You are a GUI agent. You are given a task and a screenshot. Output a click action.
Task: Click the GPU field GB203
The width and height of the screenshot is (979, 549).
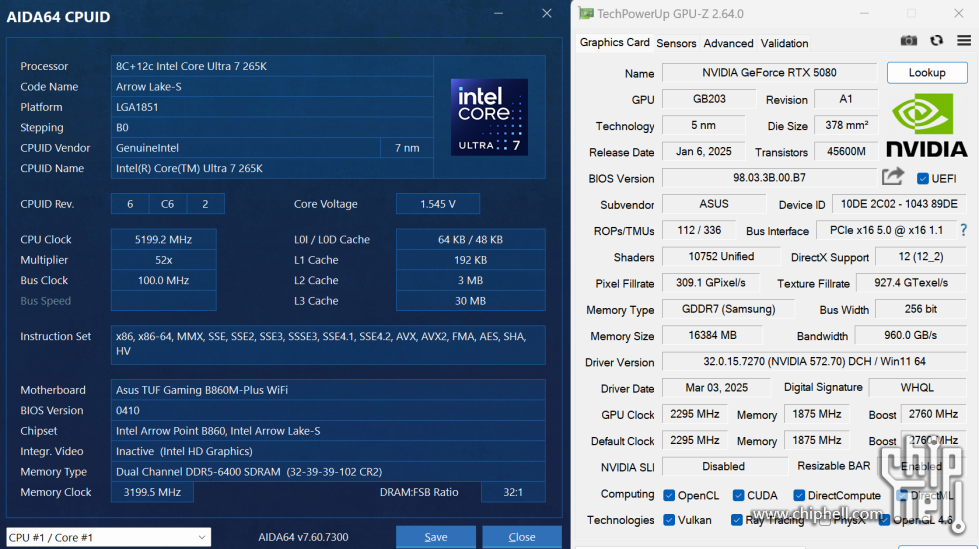click(709, 99)
